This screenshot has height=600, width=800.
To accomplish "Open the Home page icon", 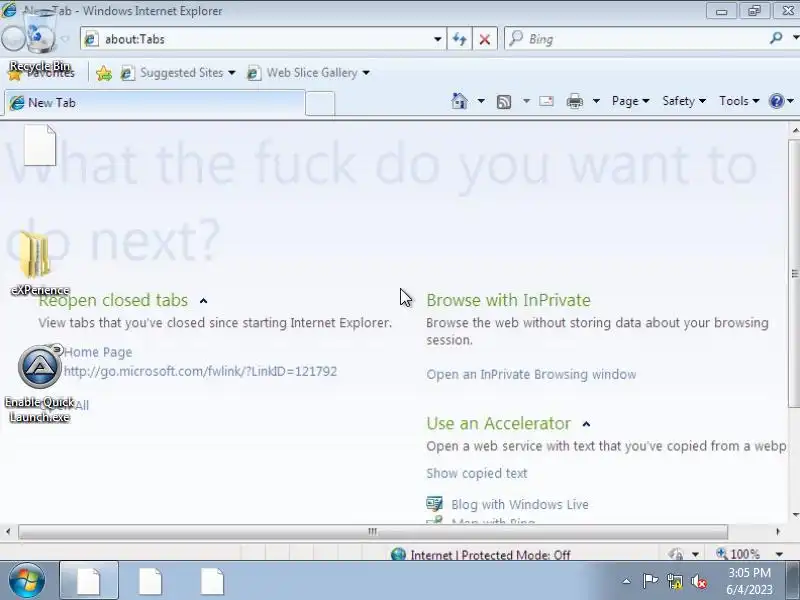I will (x=459, y=101).
